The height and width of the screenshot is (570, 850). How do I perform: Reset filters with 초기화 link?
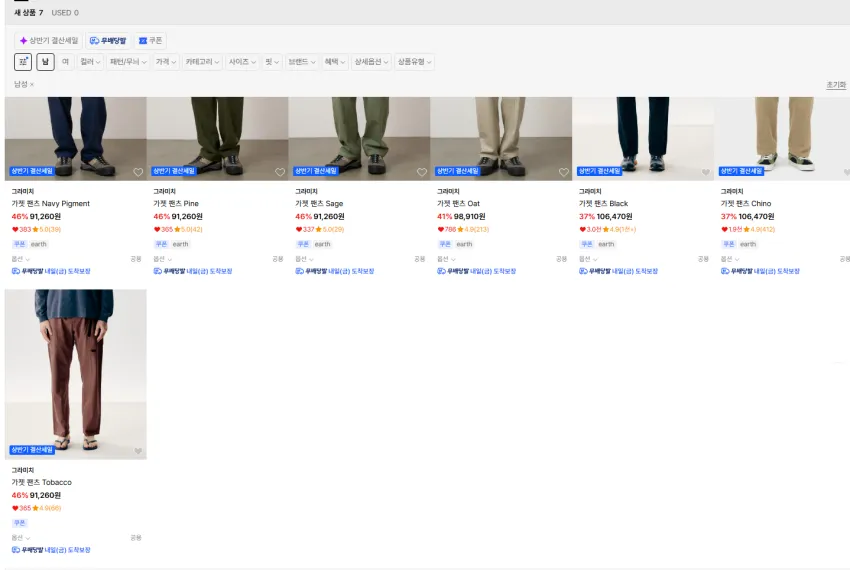836,85
